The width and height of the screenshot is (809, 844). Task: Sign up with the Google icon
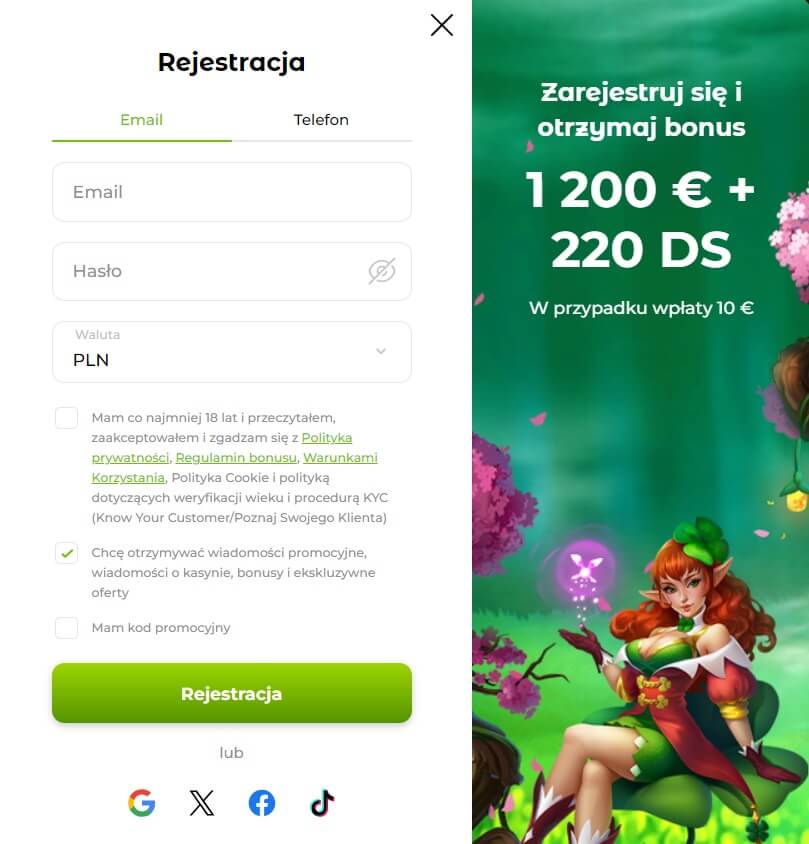click(142, 803)
